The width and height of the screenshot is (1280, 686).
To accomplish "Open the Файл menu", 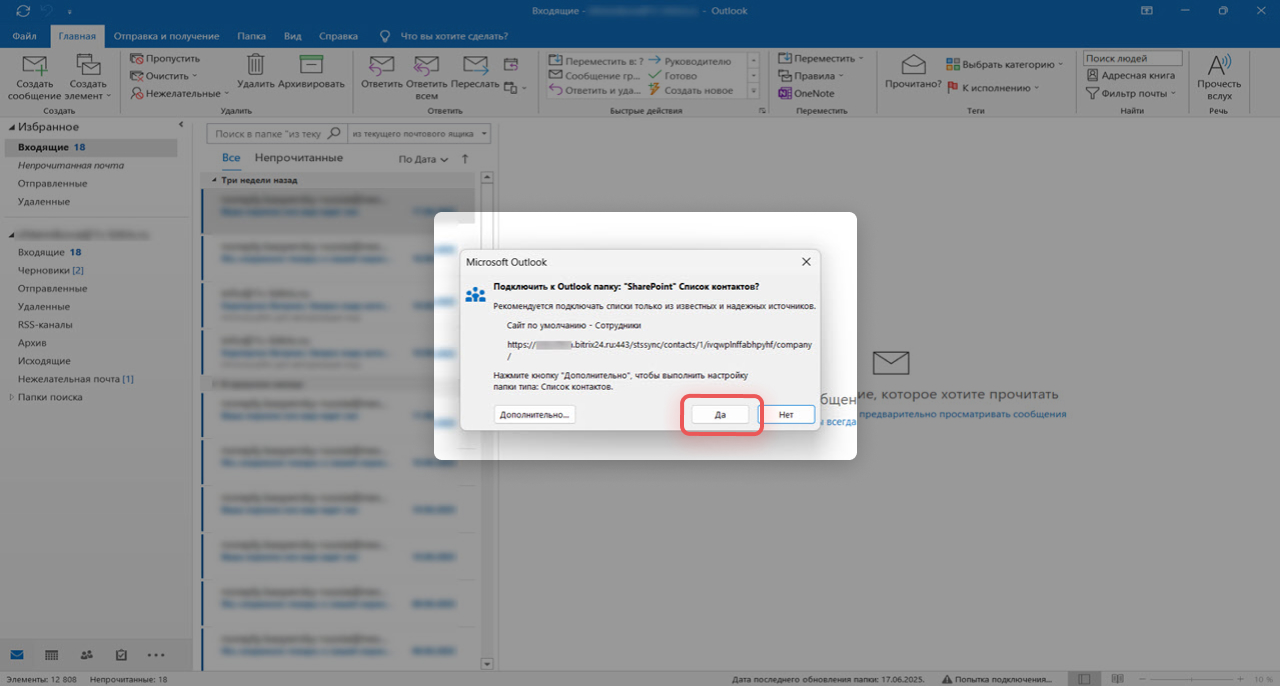I will (24, 36).
